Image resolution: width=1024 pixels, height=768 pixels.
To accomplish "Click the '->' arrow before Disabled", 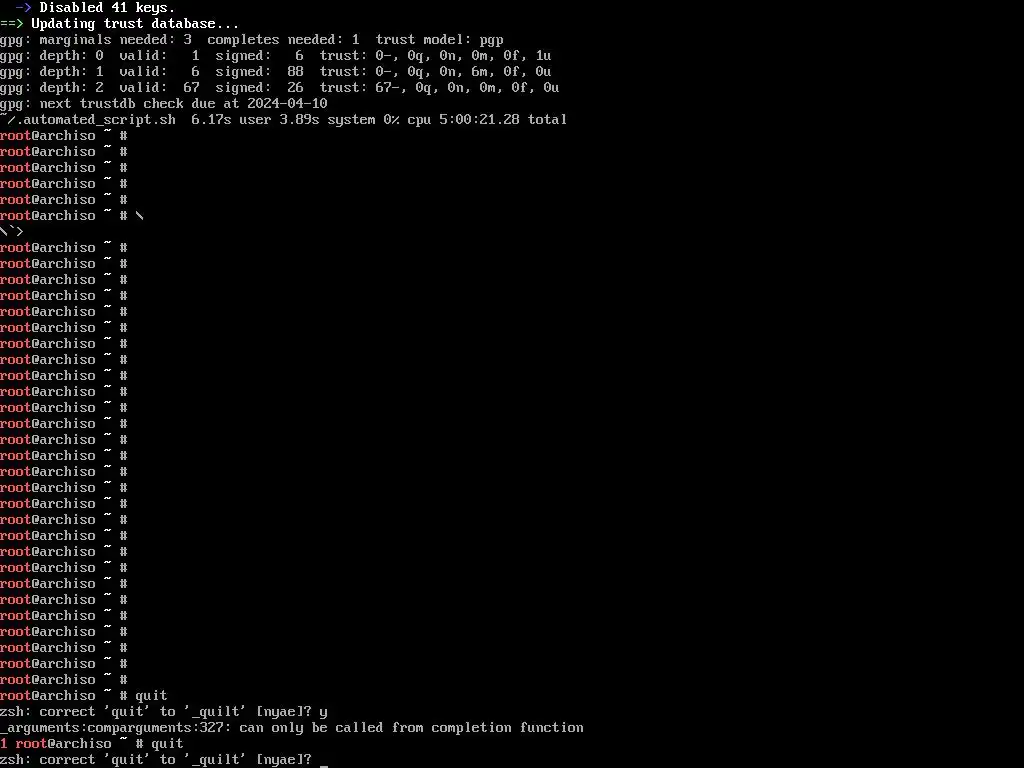I will pos(24,8).
